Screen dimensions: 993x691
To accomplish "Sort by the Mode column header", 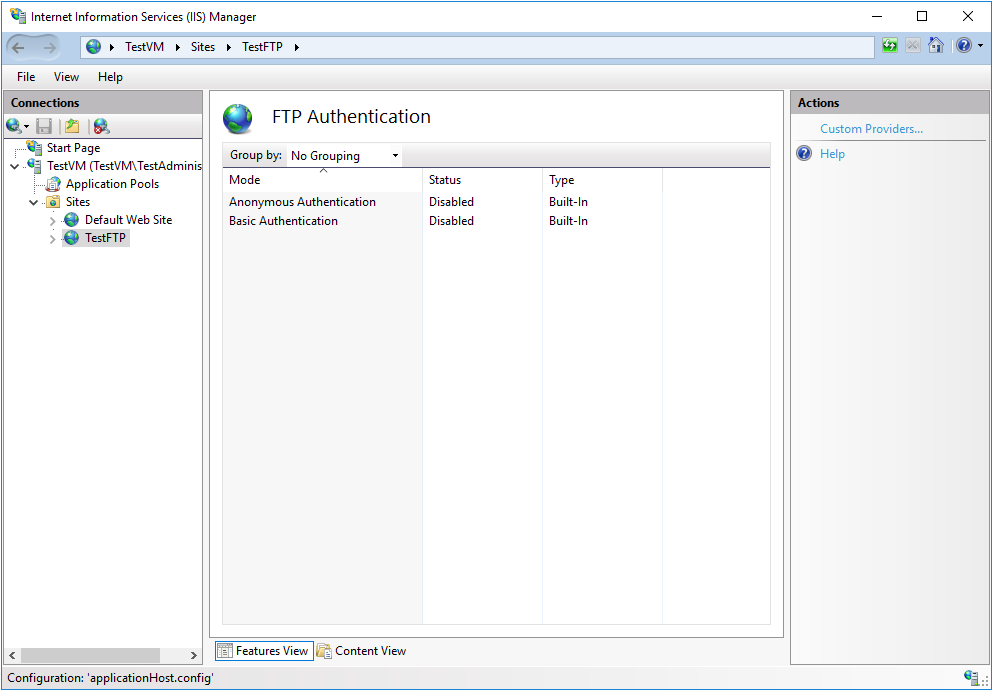I will pyautogui.click(x=322, y=180).
